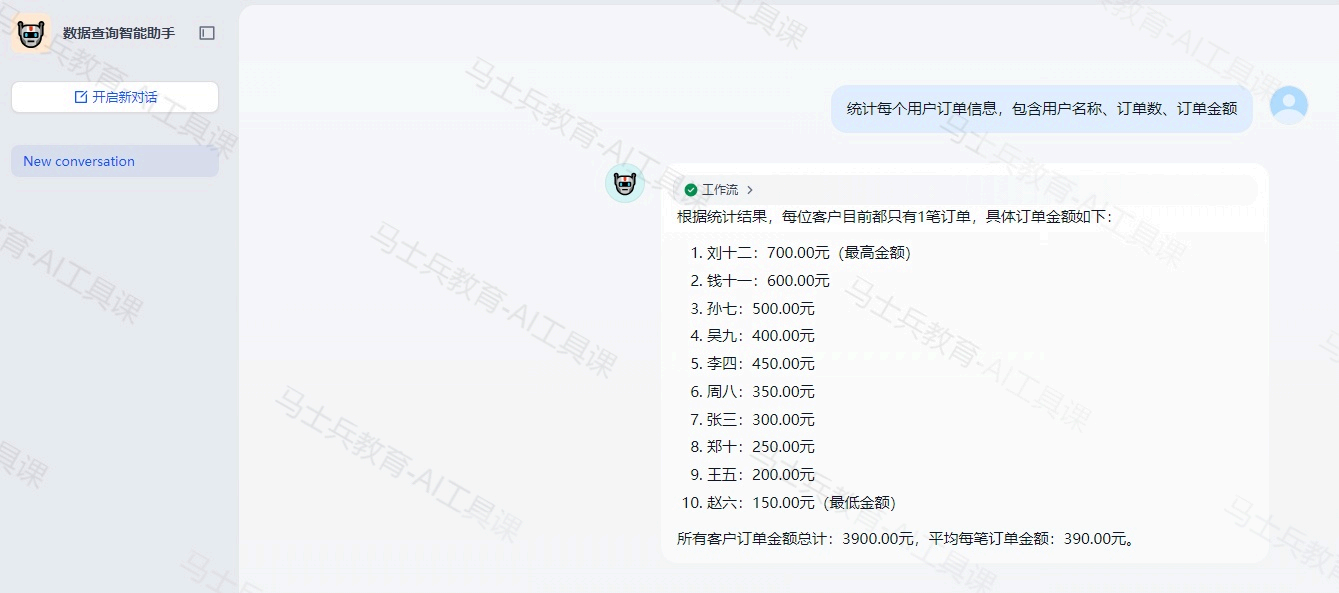Click the intro line 根据统计结果
The height and width of the screenshot is (593, 1339).
(x=894, y=216)
